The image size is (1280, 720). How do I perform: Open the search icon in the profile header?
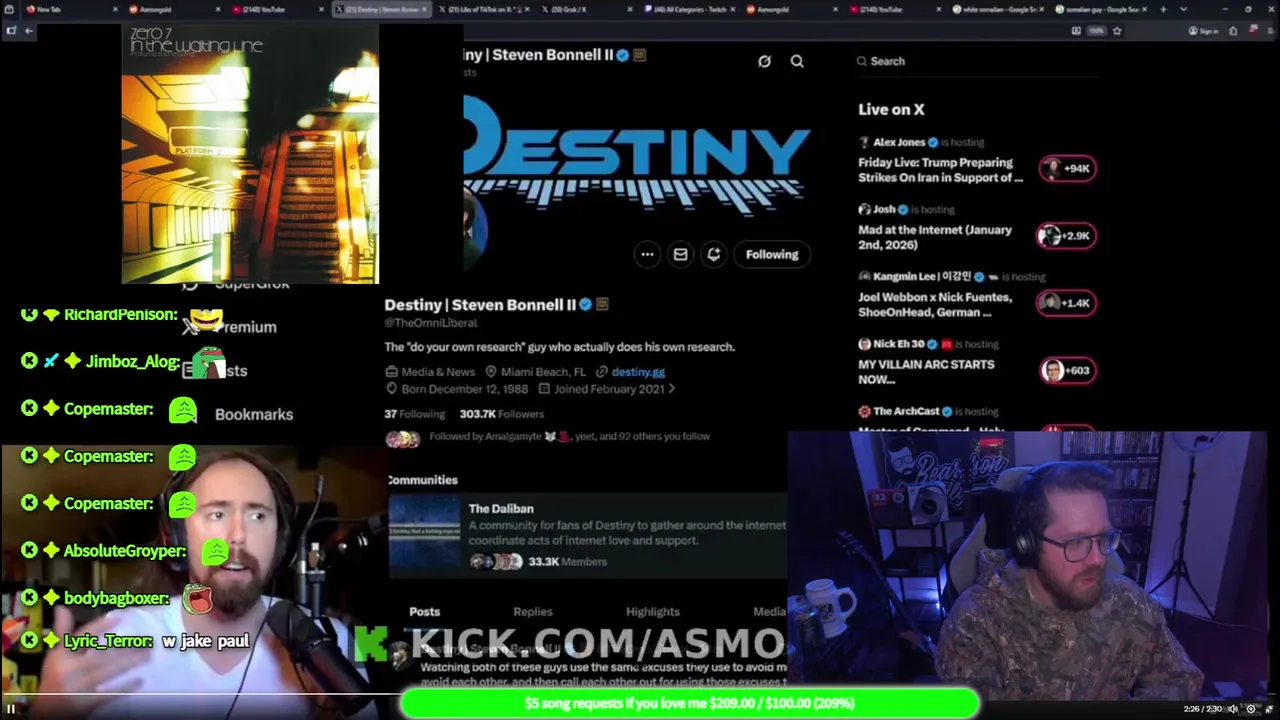tap(797, 61)
